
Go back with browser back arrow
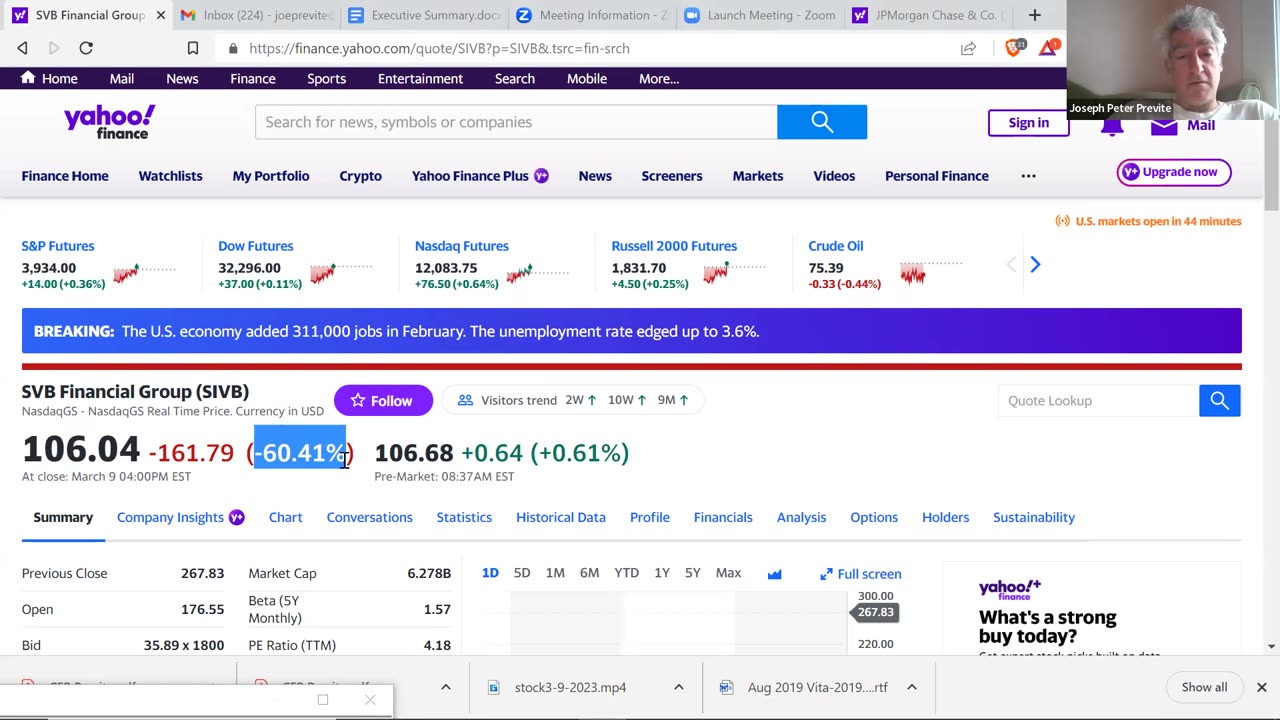pyautogui.click(x=22, y=48)
